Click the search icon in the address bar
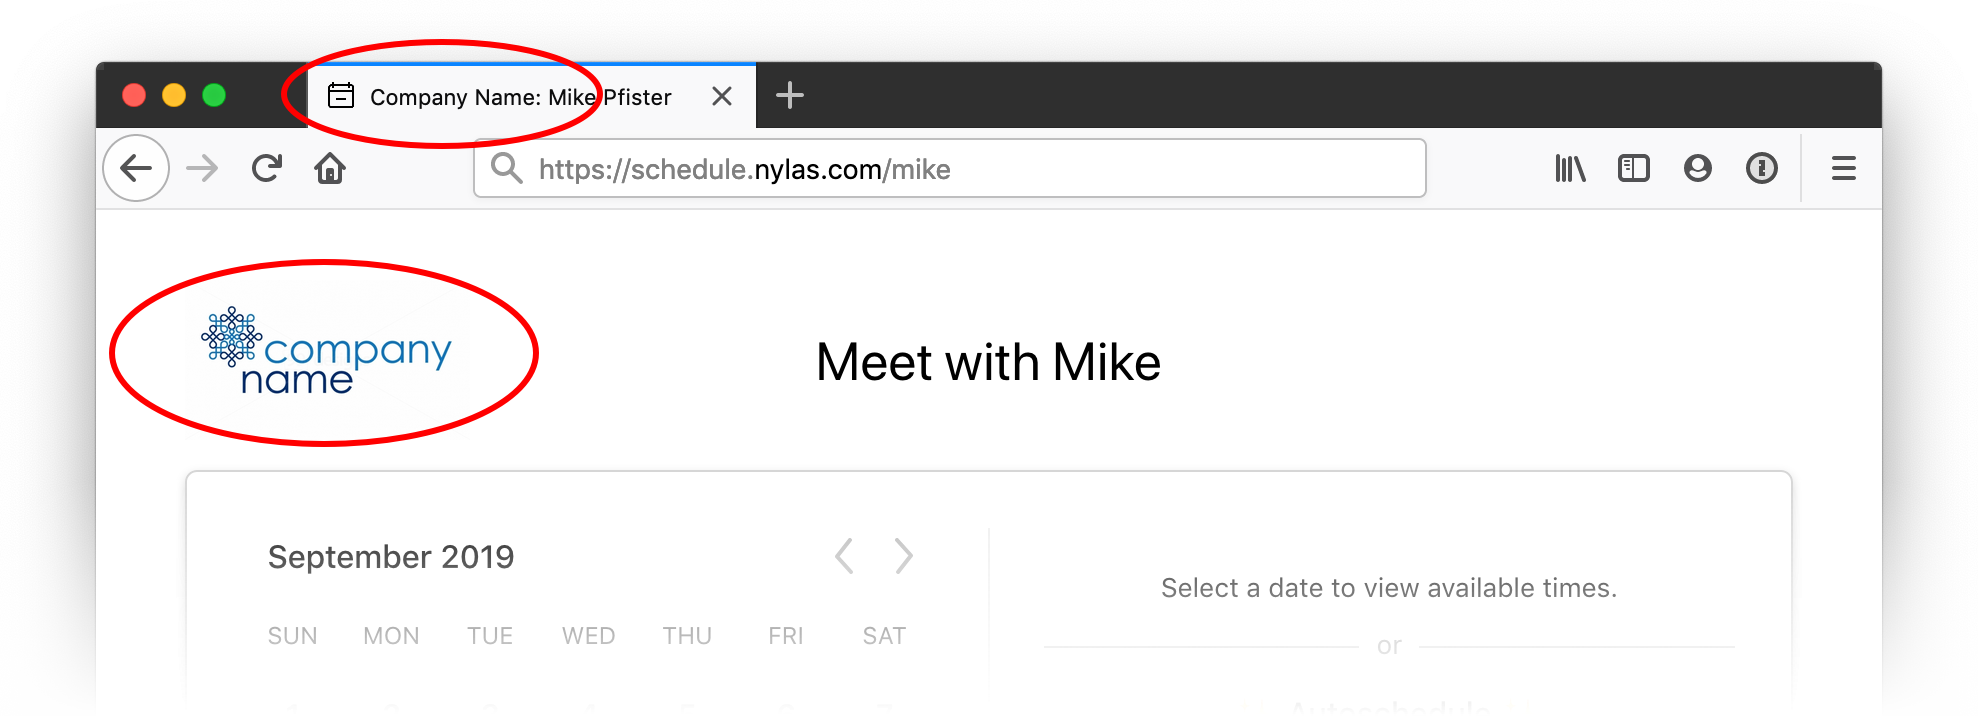 [507, 168]
